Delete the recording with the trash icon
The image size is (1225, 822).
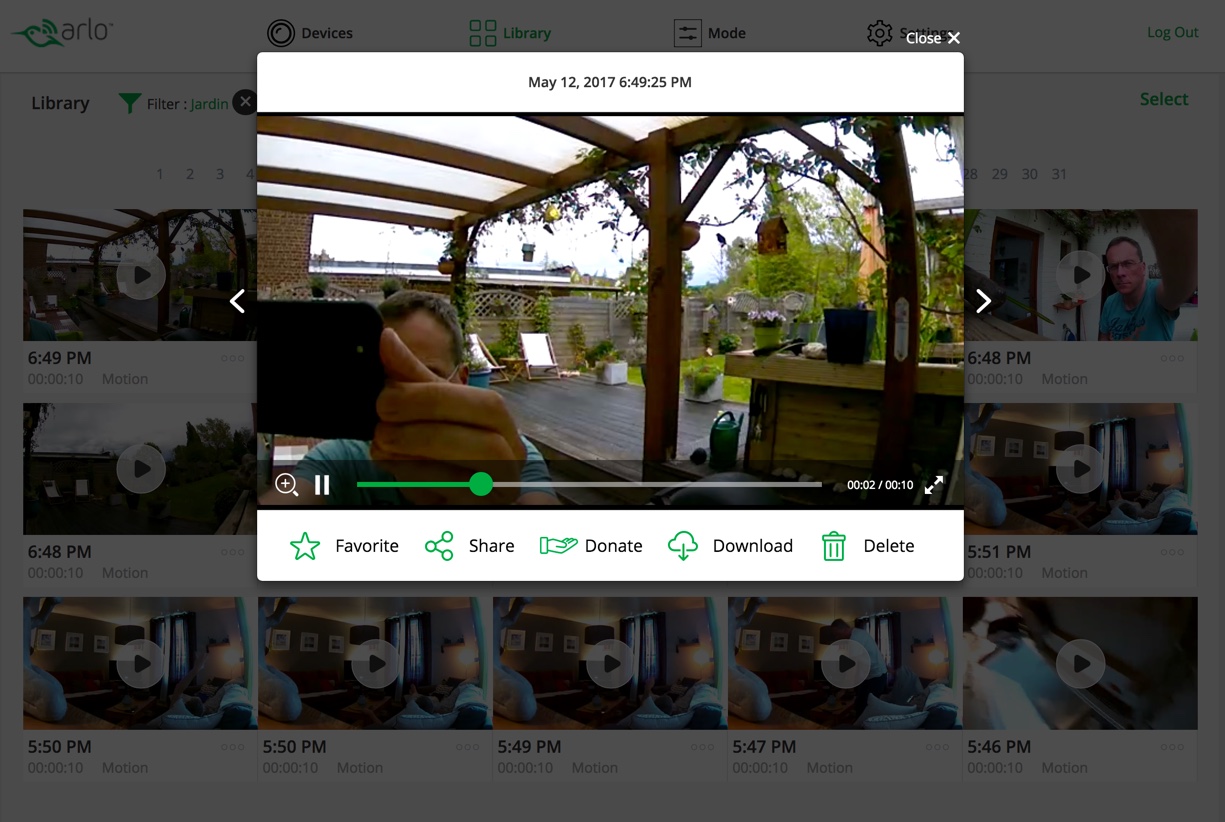point(833,546)
